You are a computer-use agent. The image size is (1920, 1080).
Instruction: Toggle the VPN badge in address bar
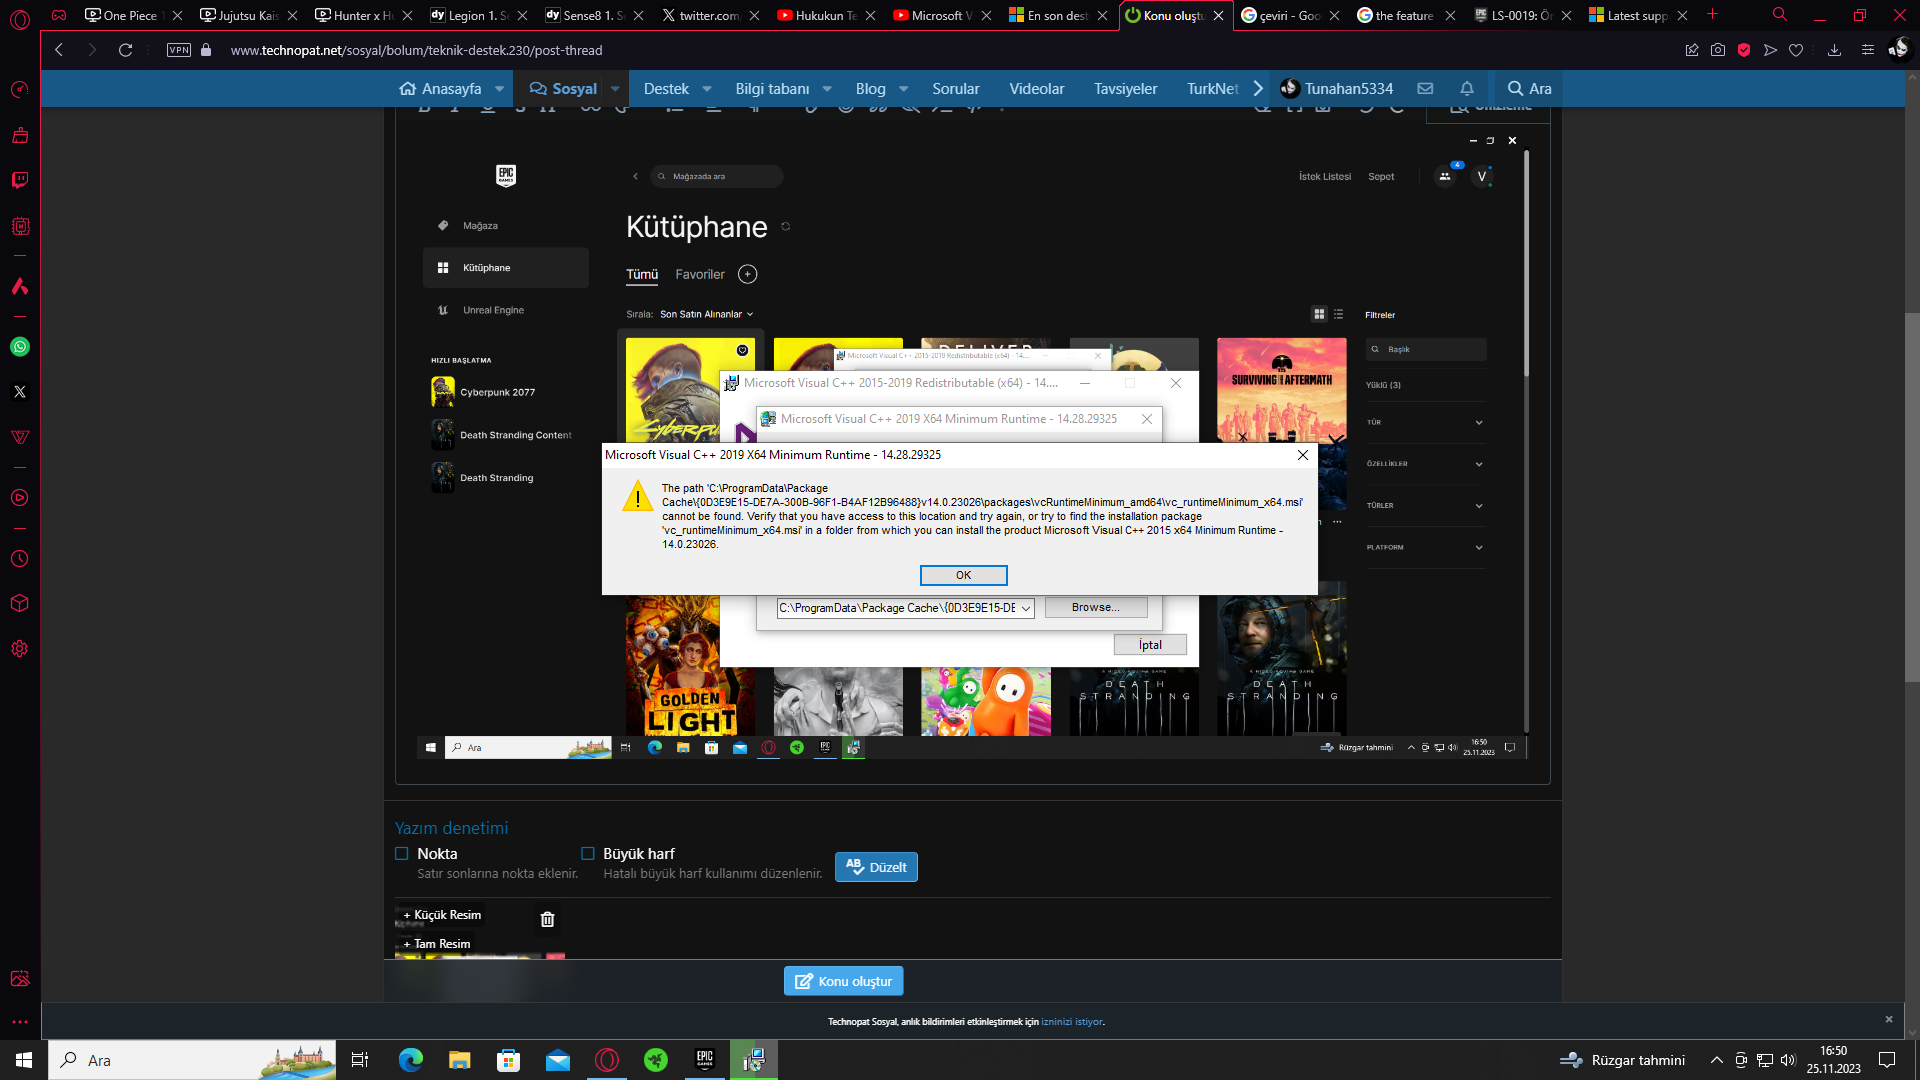[x=179, y=50]
